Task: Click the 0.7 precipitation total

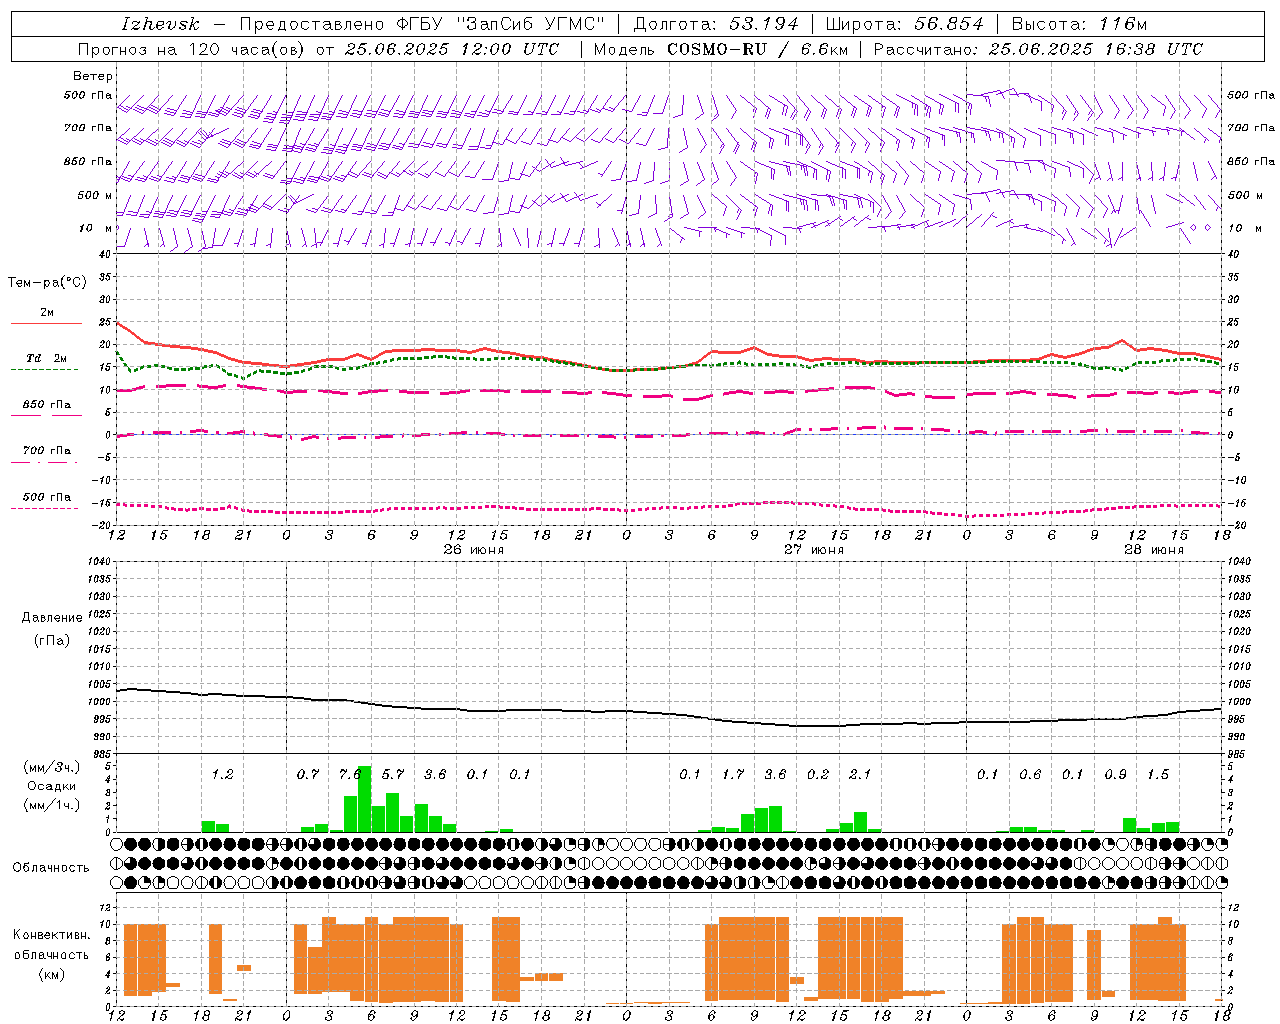Action: (308, 775)
